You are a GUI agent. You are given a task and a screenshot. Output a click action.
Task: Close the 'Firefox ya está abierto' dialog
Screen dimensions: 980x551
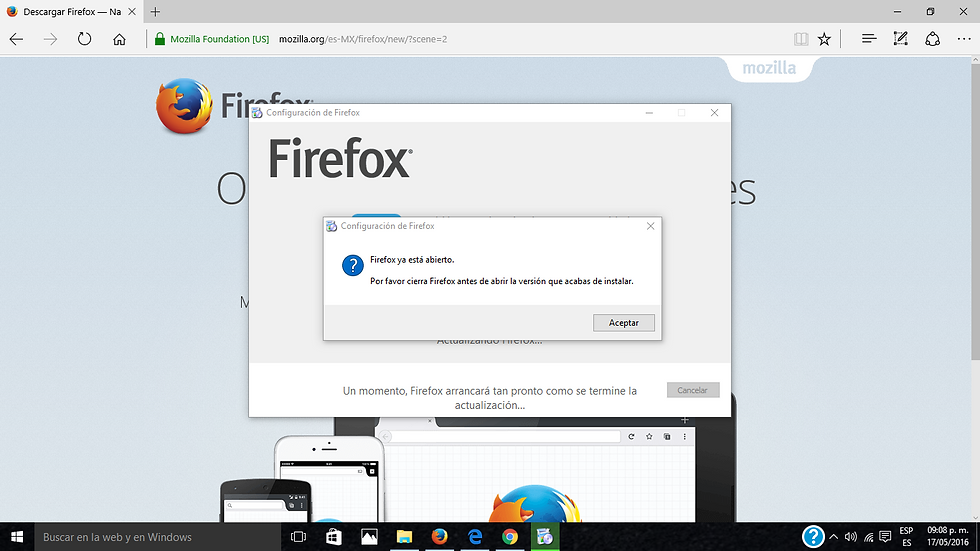(650, 226)
